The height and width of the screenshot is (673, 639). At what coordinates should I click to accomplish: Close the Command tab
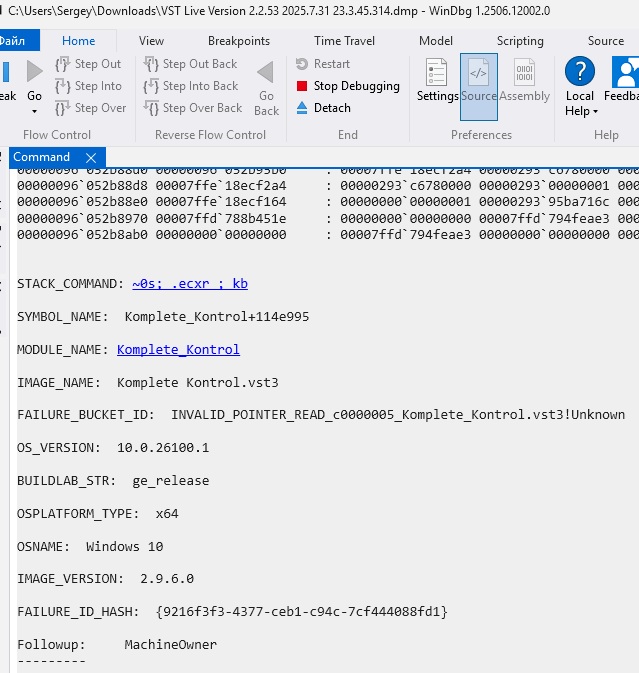[91, 158]
